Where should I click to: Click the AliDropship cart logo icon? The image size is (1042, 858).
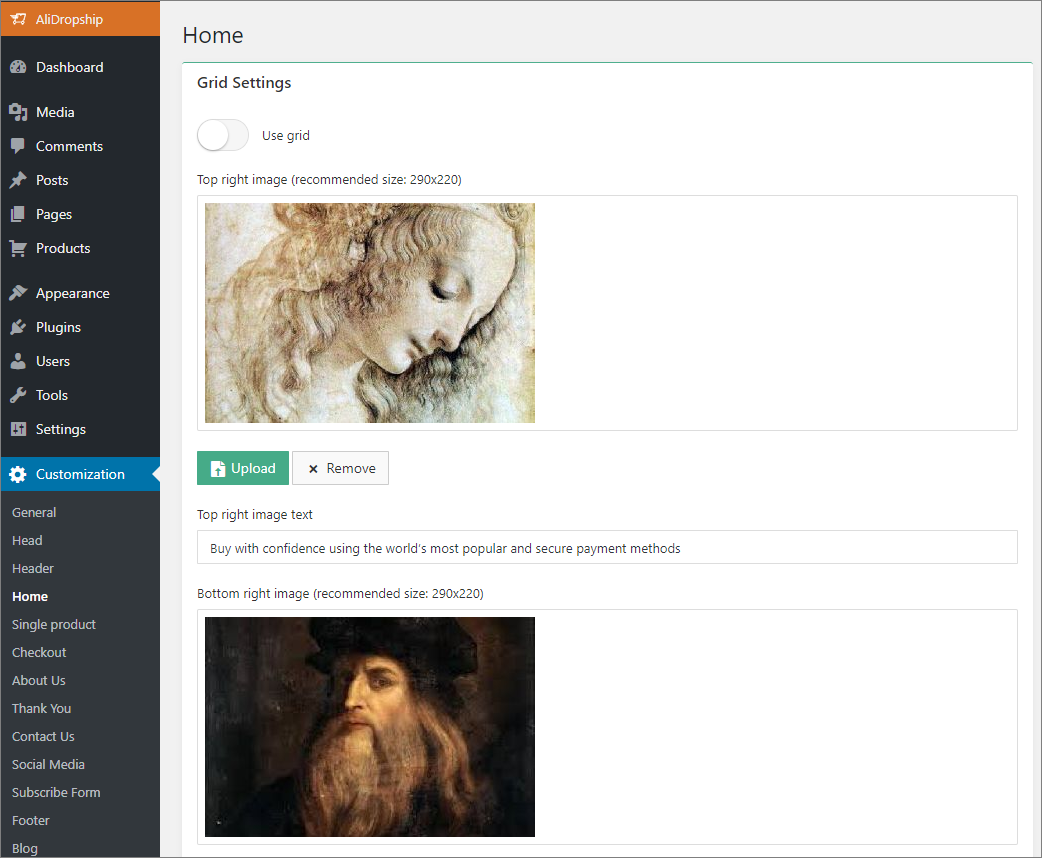pos(18,19)
